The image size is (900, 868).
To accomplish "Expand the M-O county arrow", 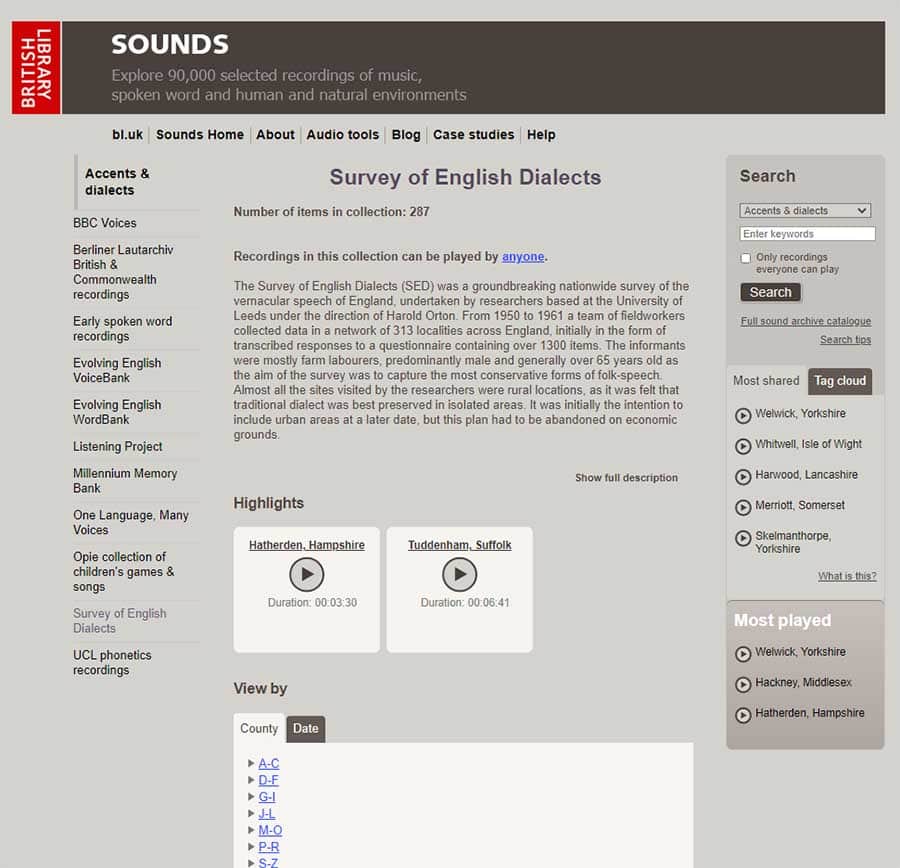I will [x=251, y=830].
